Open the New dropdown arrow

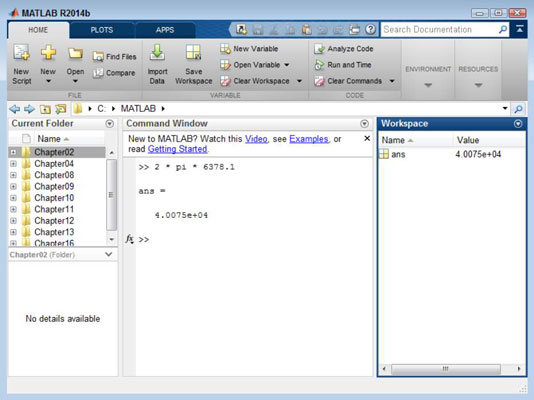[48, 81]
